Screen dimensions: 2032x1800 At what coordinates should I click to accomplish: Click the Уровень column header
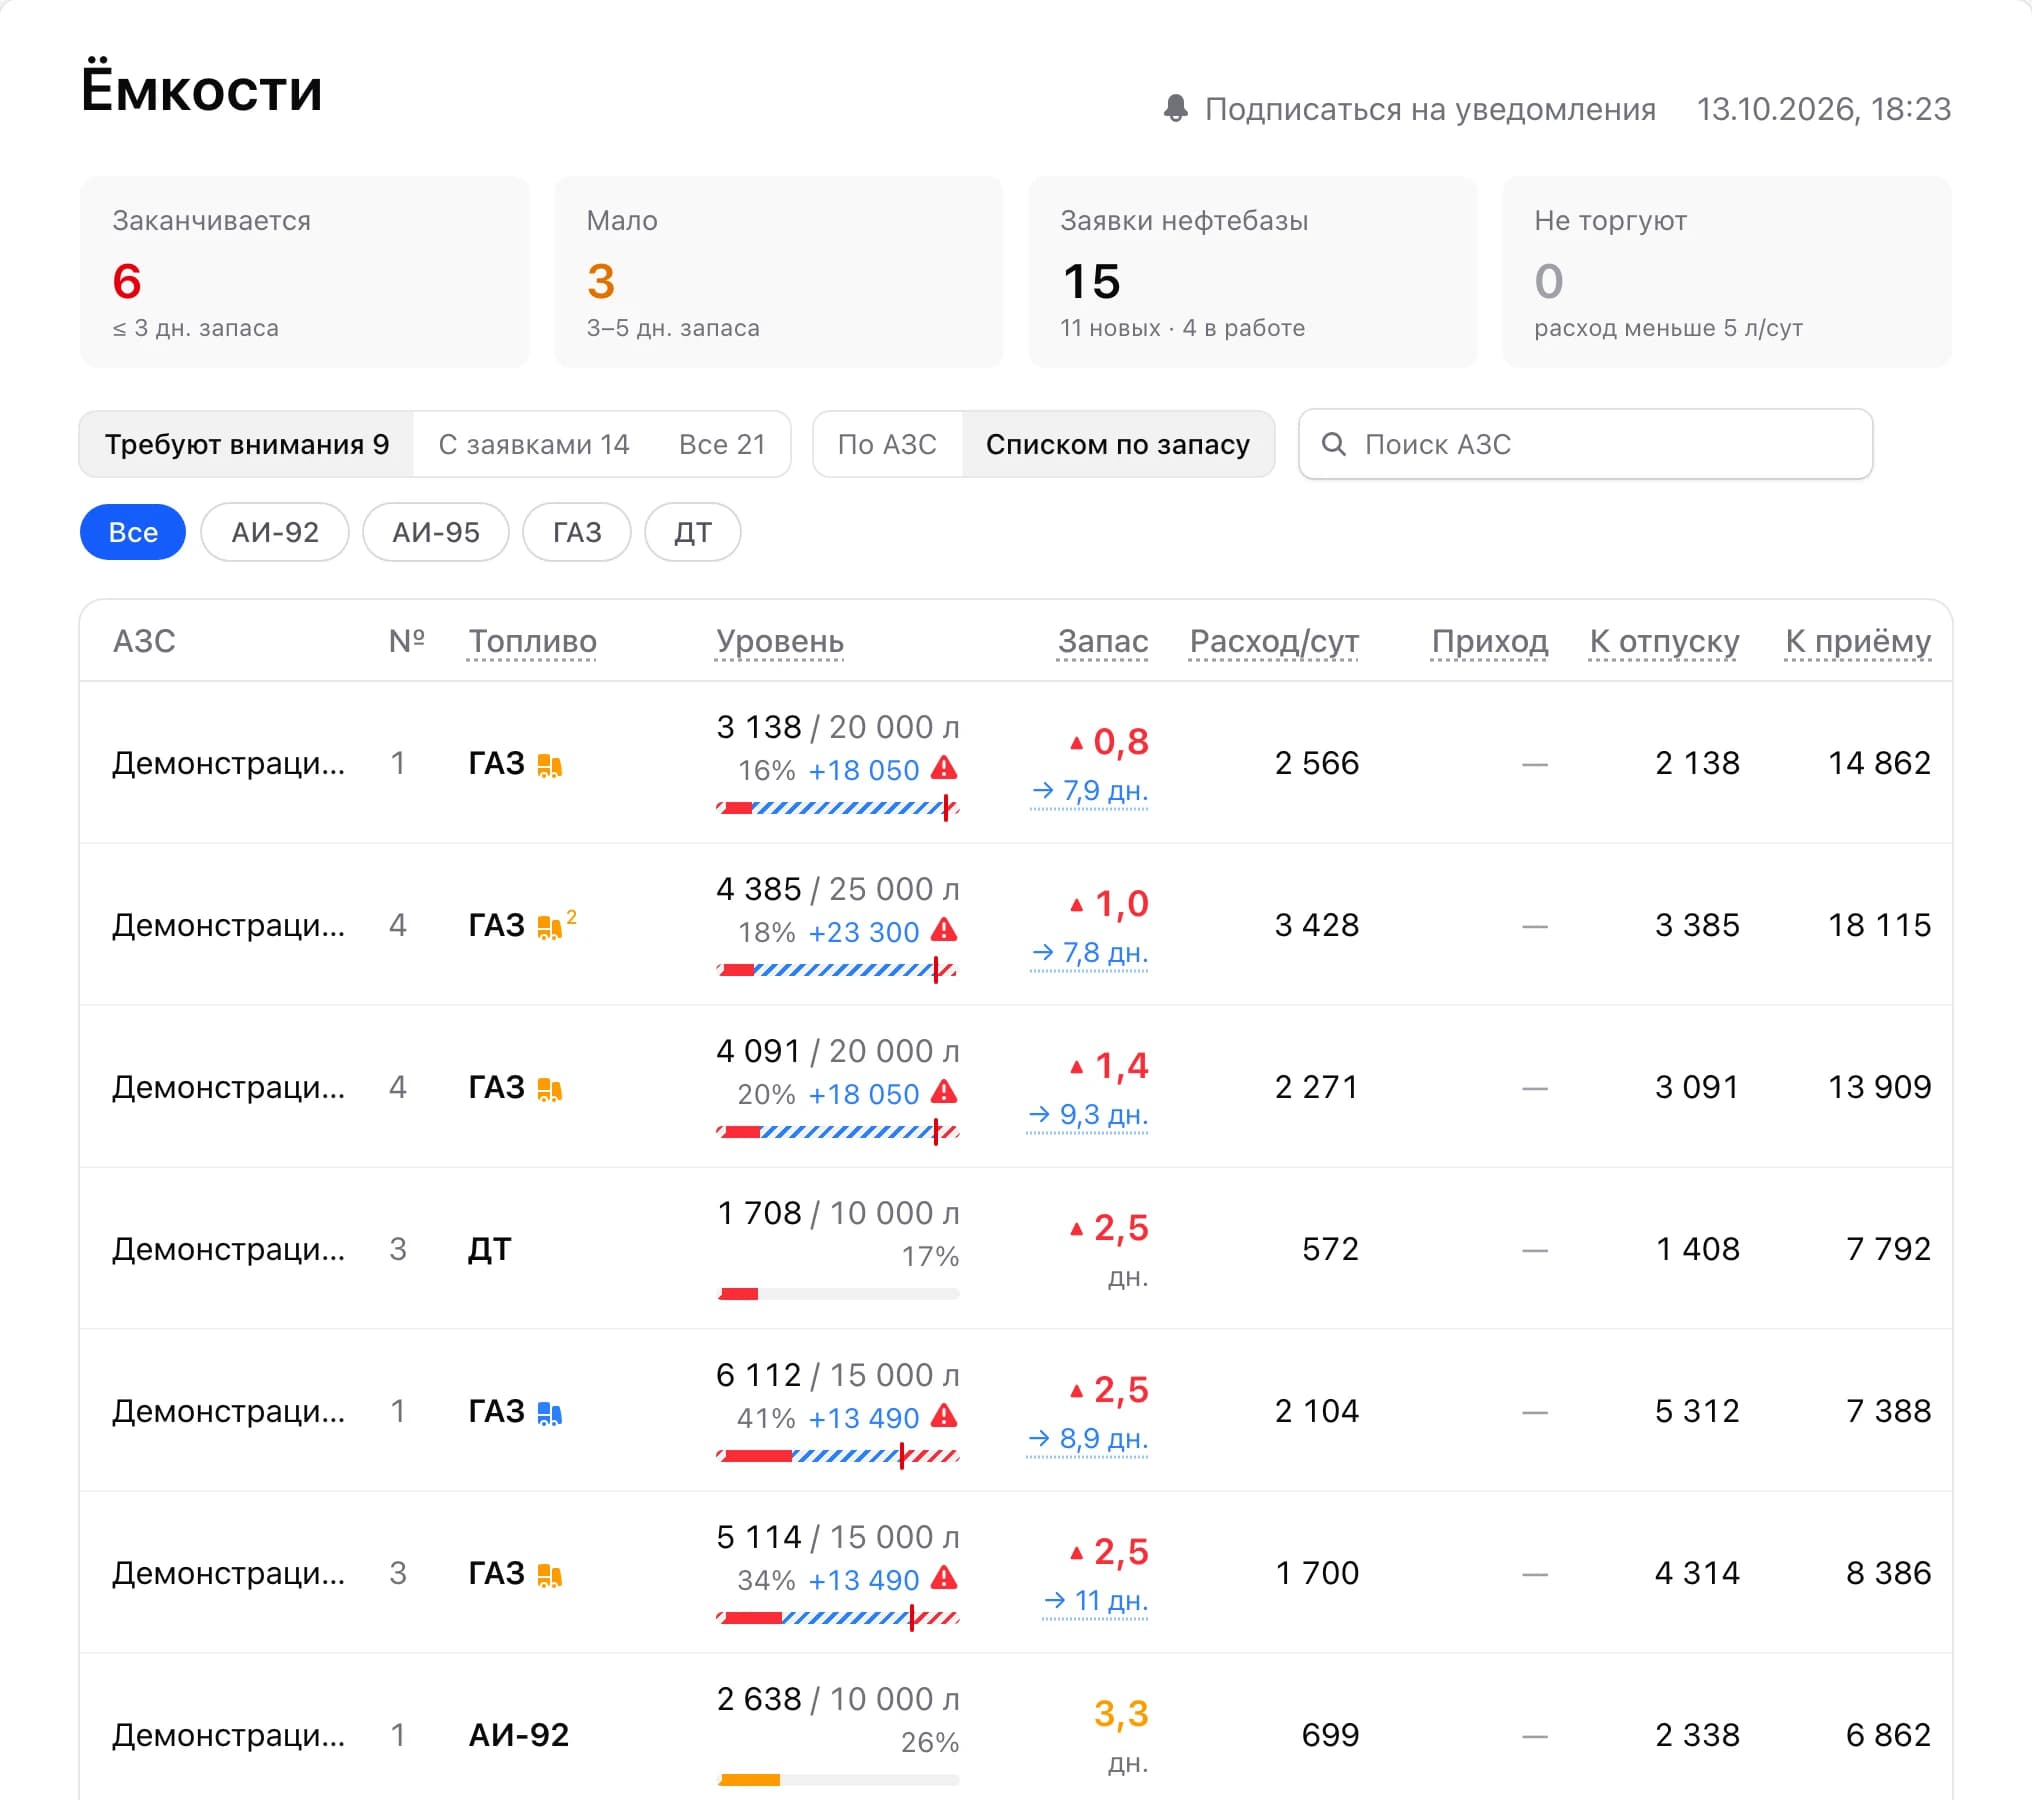click(780, 641)
